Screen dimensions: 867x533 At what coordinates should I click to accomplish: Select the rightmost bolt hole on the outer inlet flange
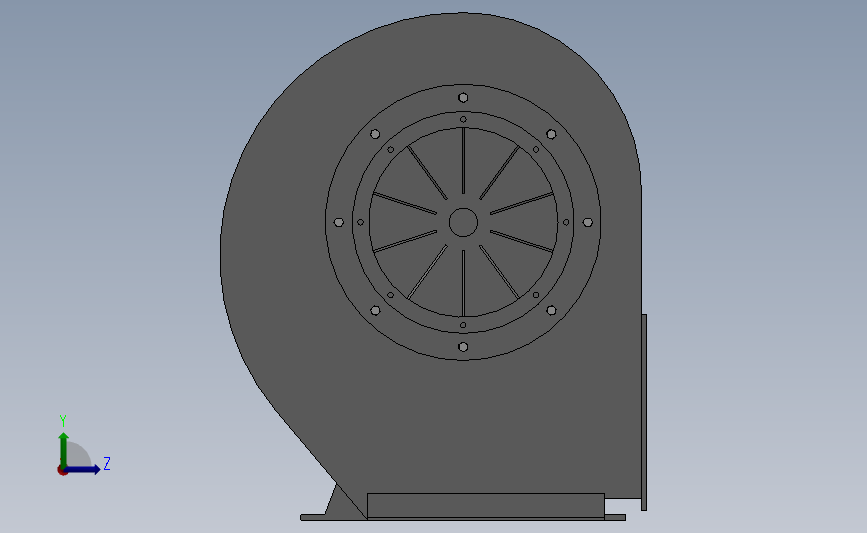tap(588, 222)
